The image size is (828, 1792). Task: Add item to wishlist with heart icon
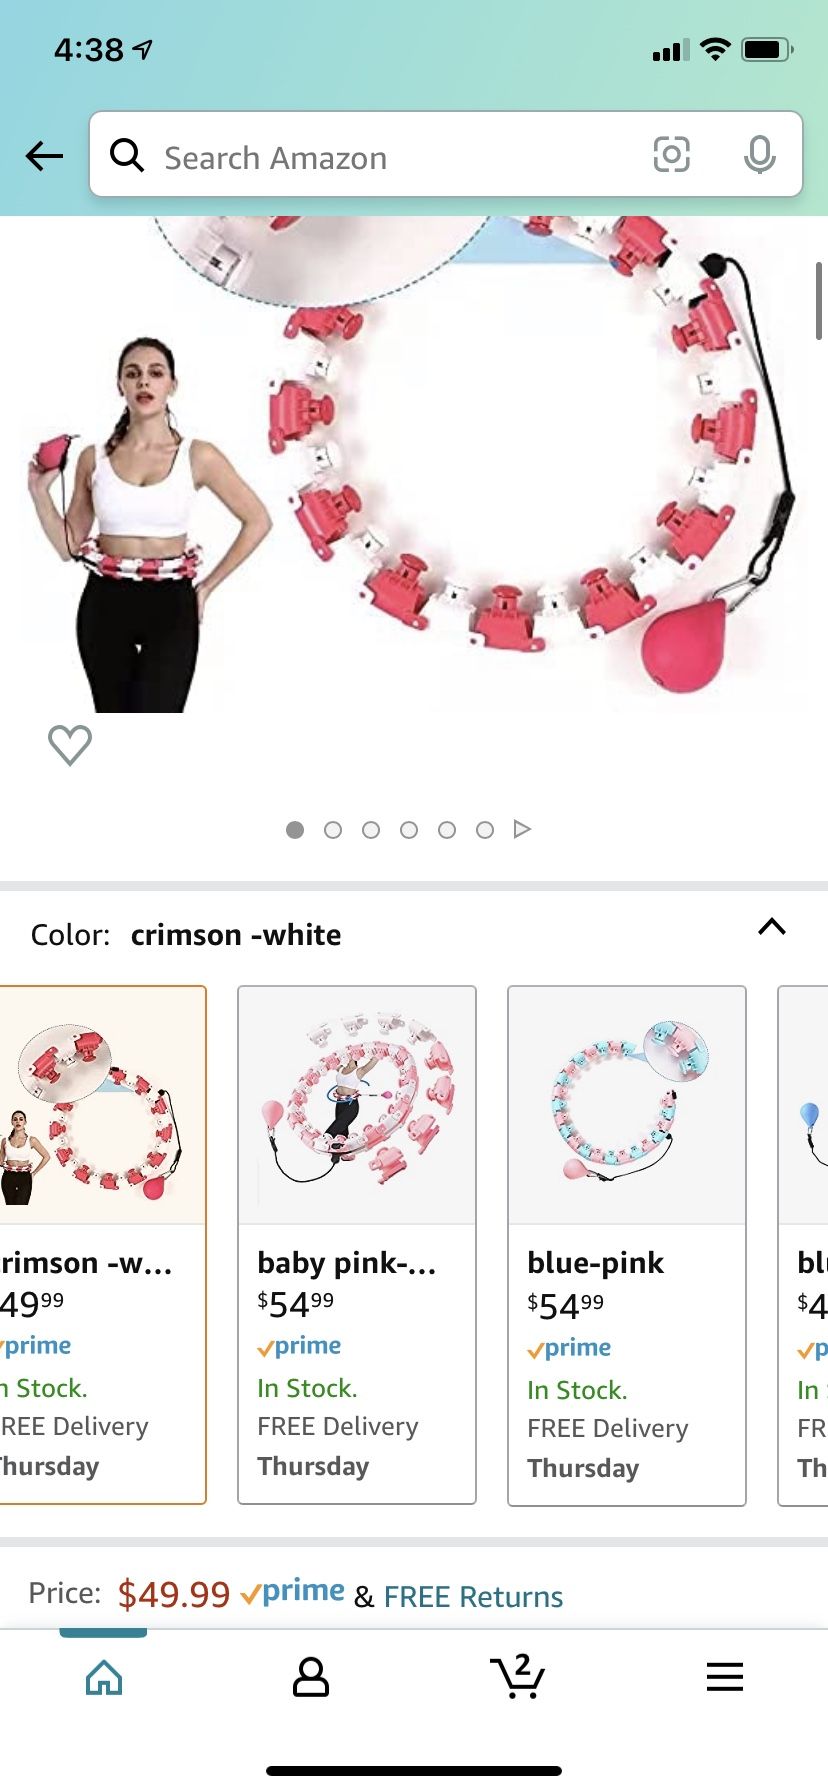[70, 745]
